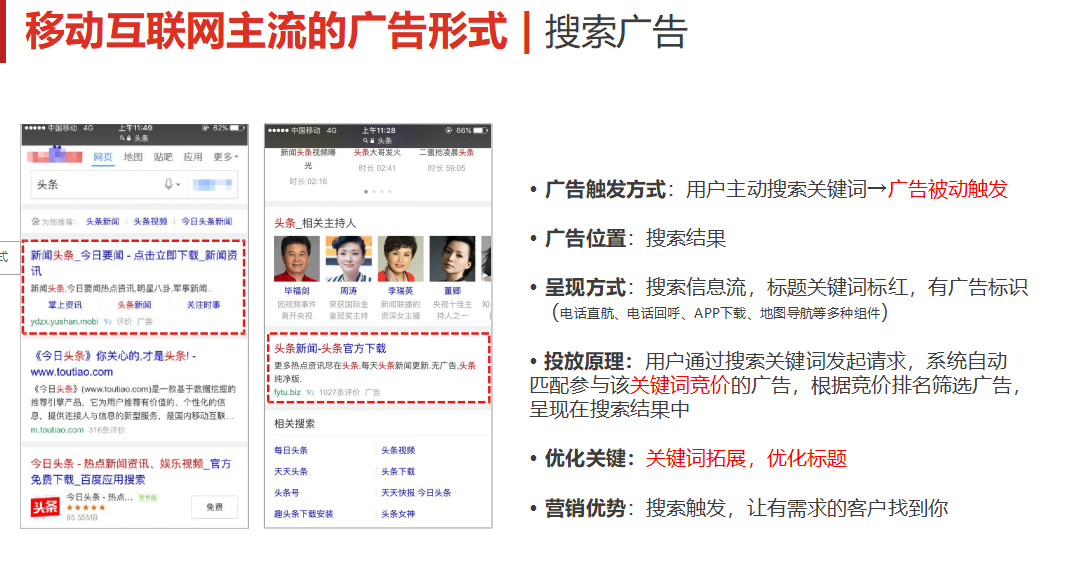Open the 关注时事 sub-link
Viewport: 1068px width, 569px height.
pyautogui.click(x=203, y=305)
